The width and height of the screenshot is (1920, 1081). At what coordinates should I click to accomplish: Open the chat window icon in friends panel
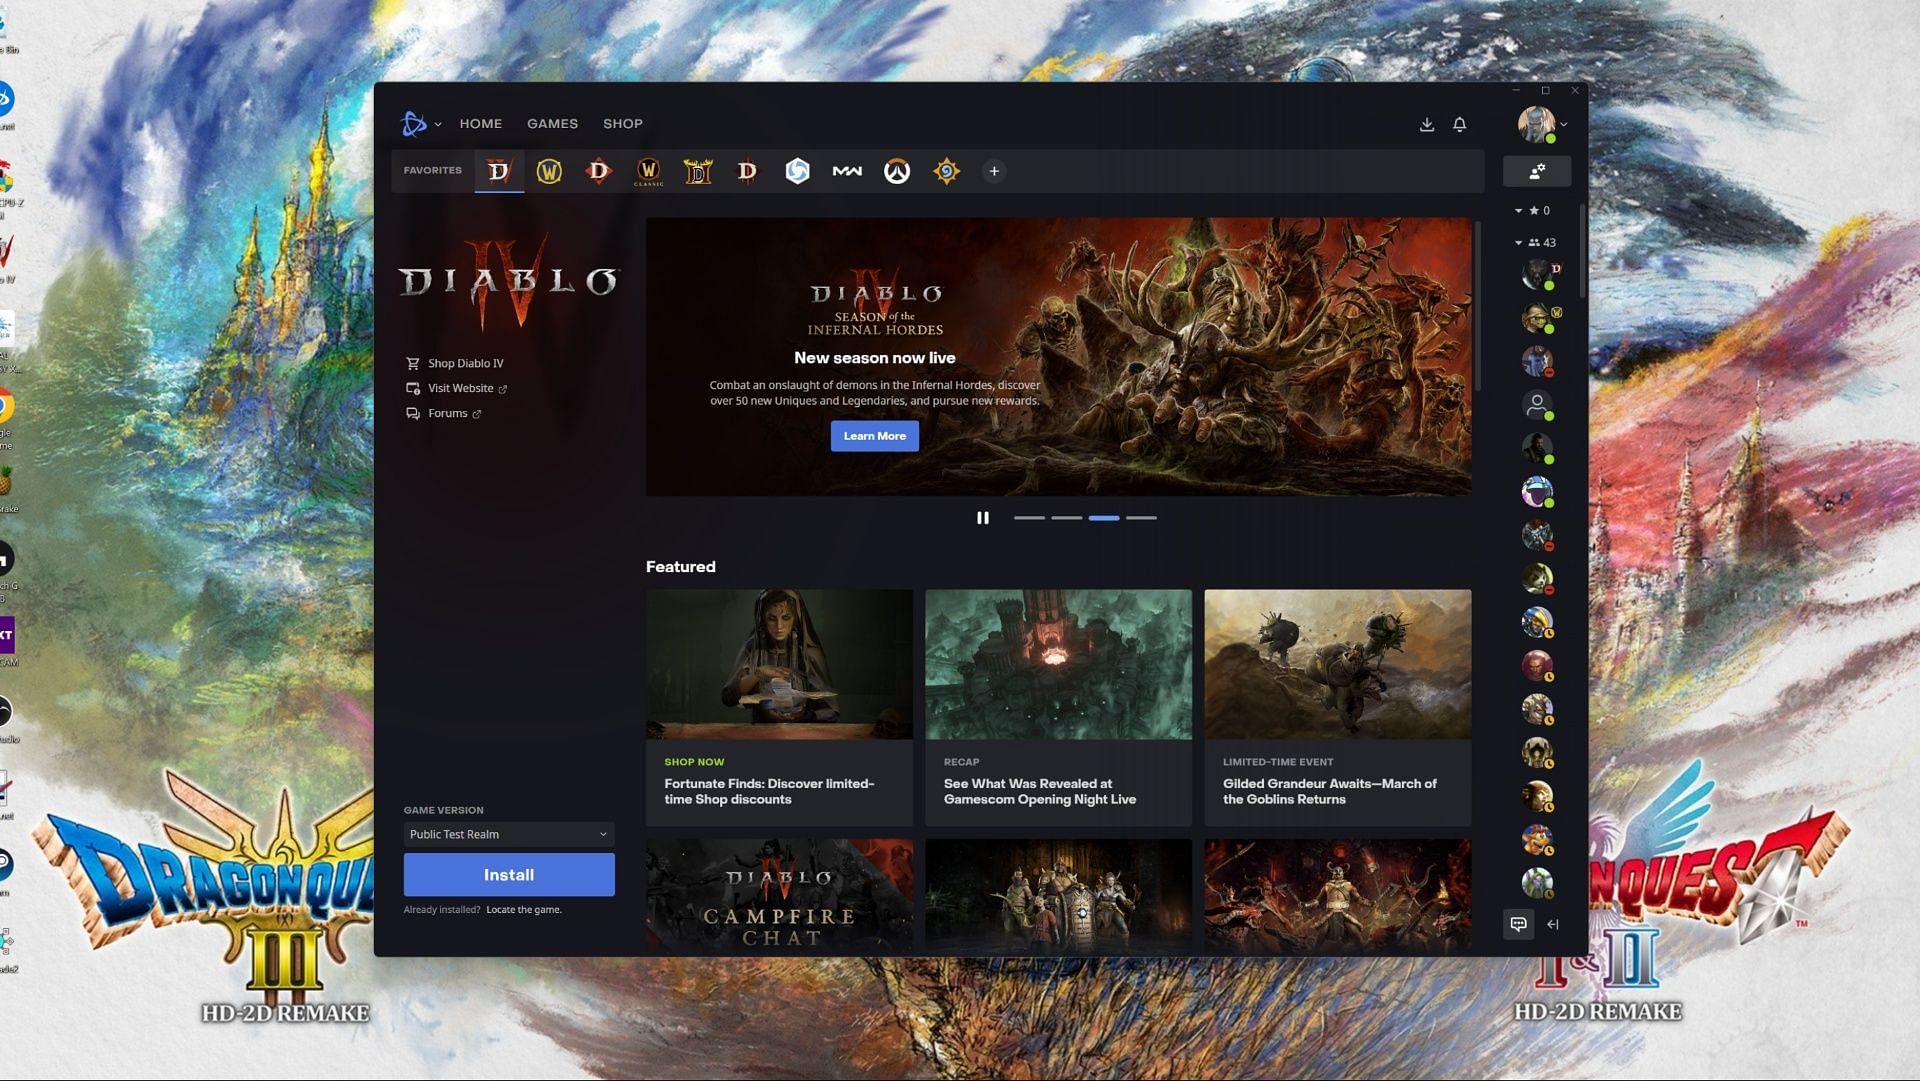(1518, 924)
